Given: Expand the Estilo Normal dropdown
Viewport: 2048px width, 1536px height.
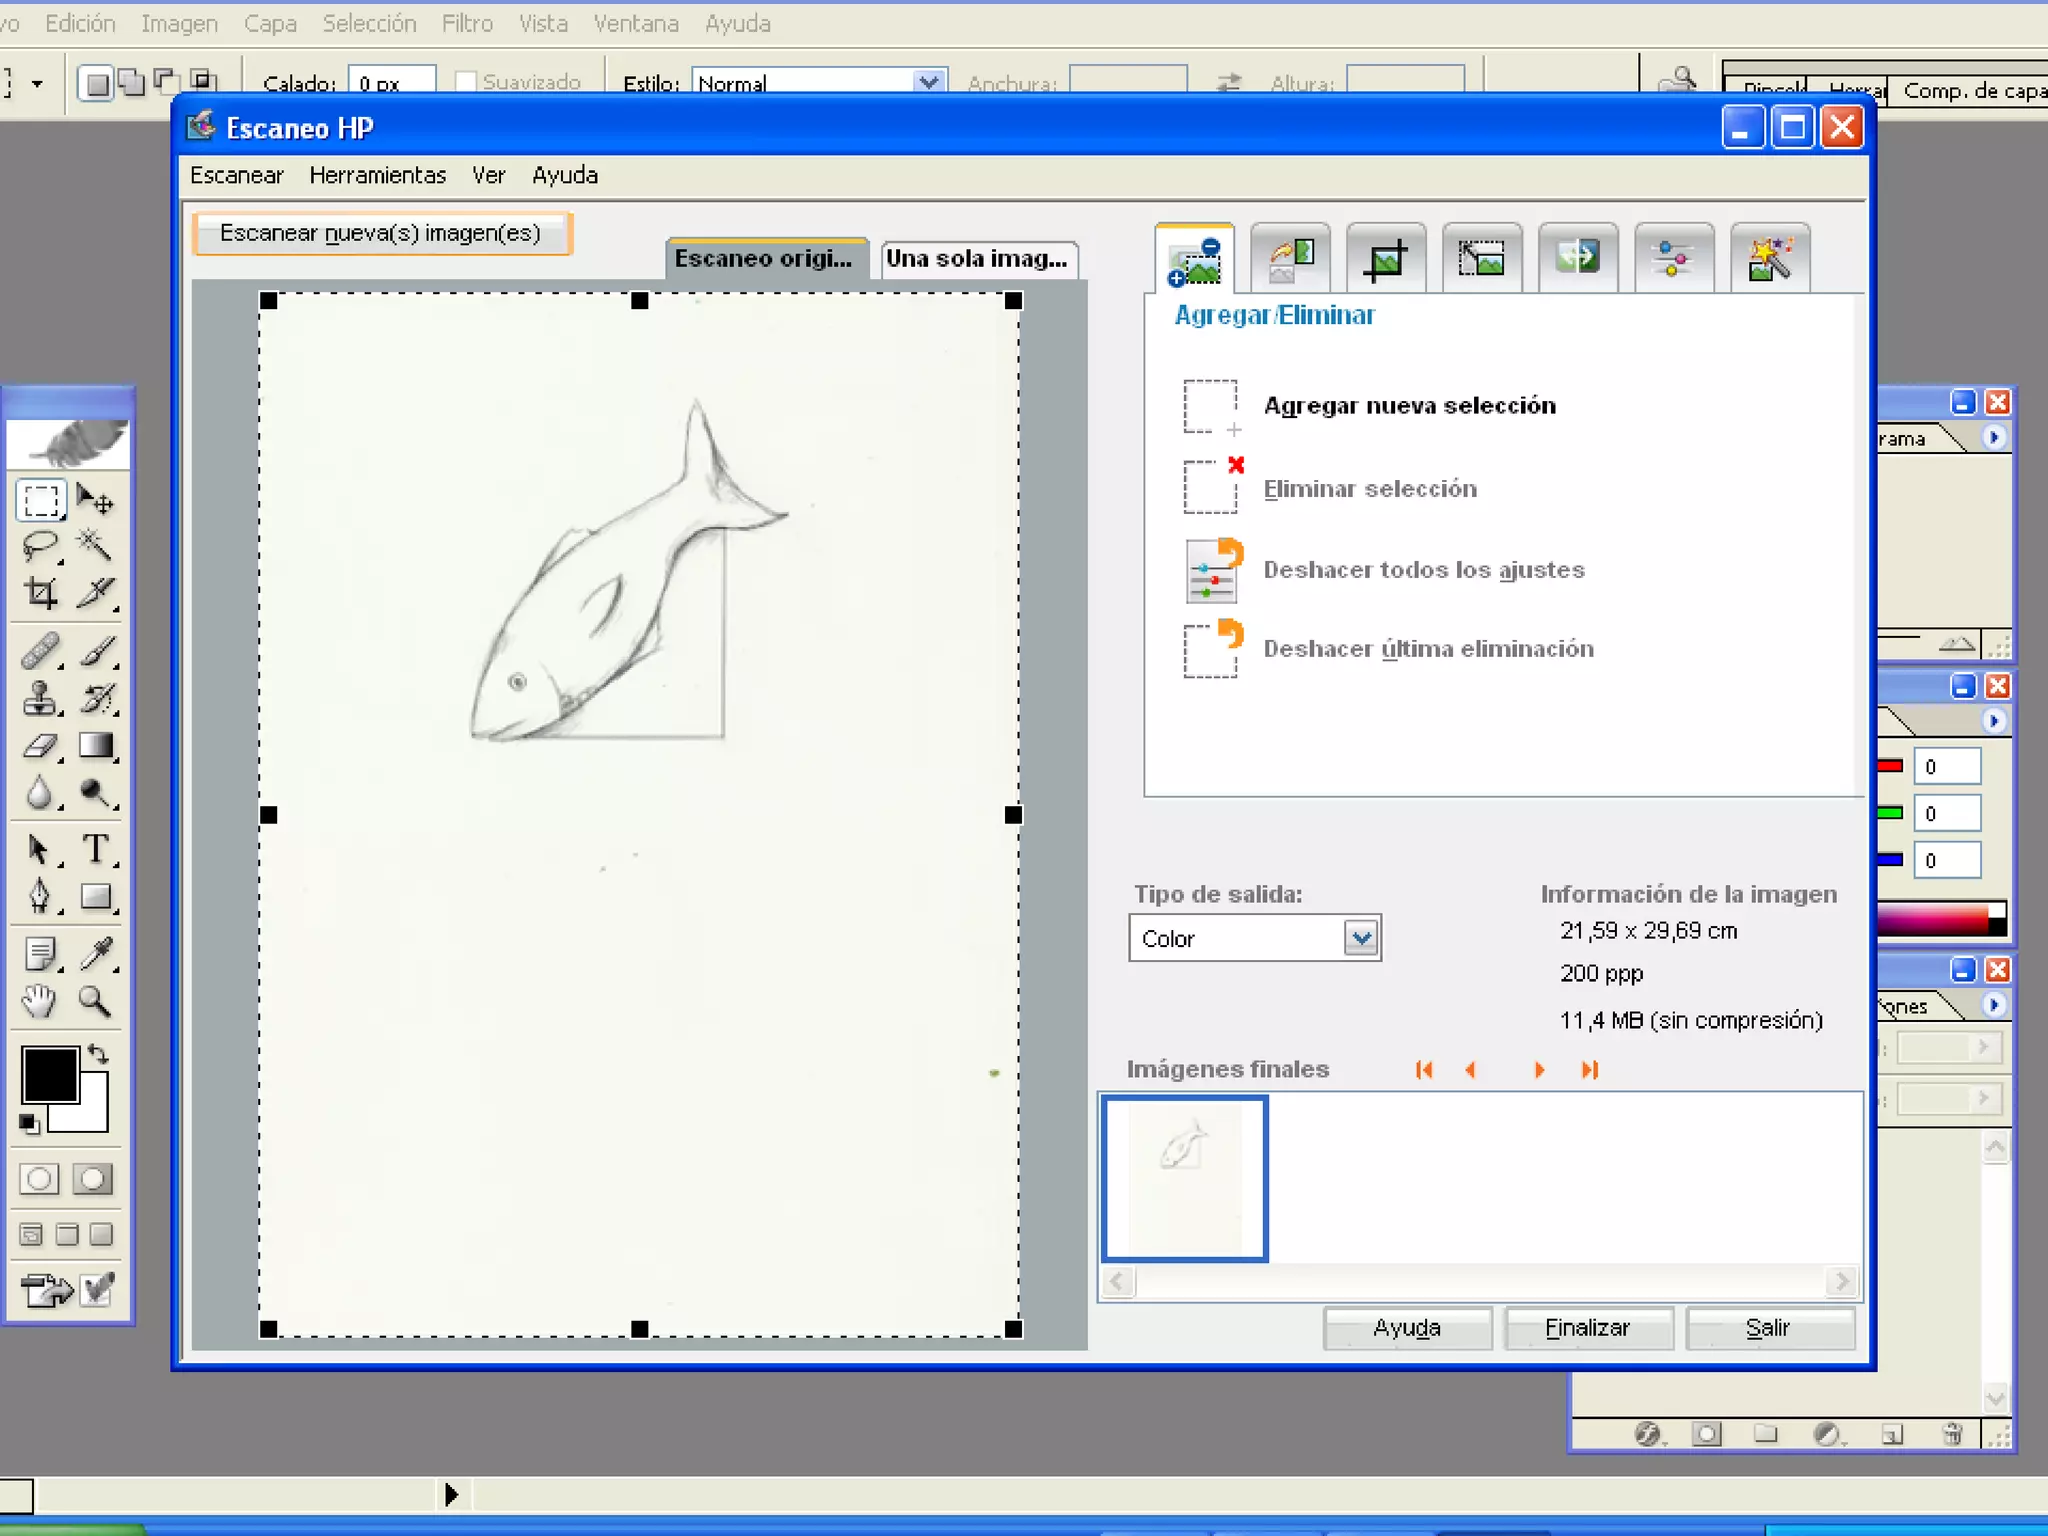Looking at the screenshot, I should (929, 82).
